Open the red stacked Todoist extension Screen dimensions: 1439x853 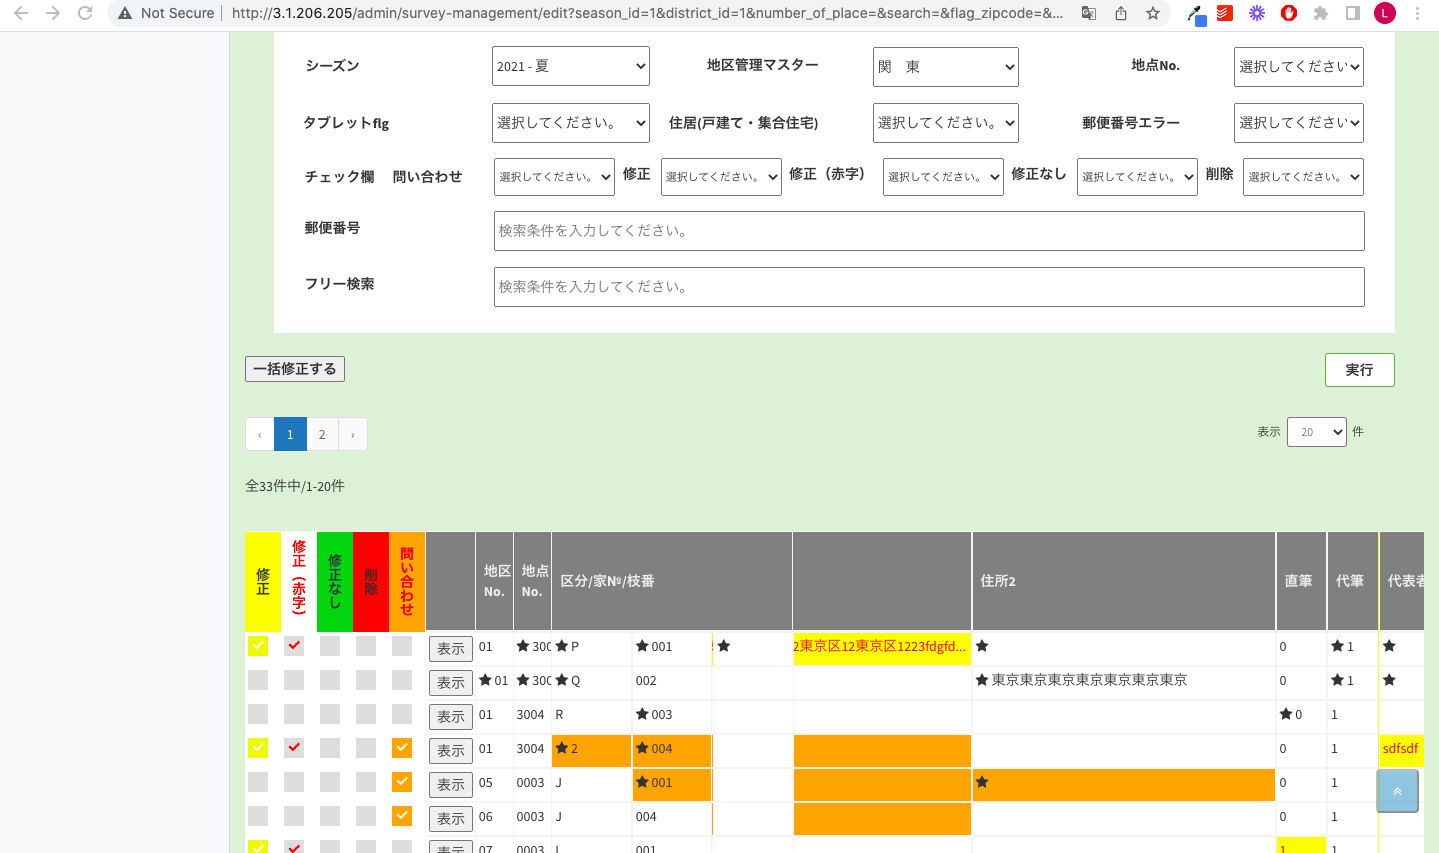coord(1225,13)
